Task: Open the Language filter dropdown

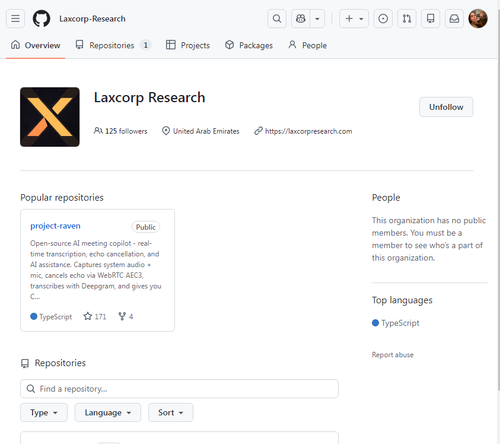Action: pyautogui.click(x=108, y=413)
